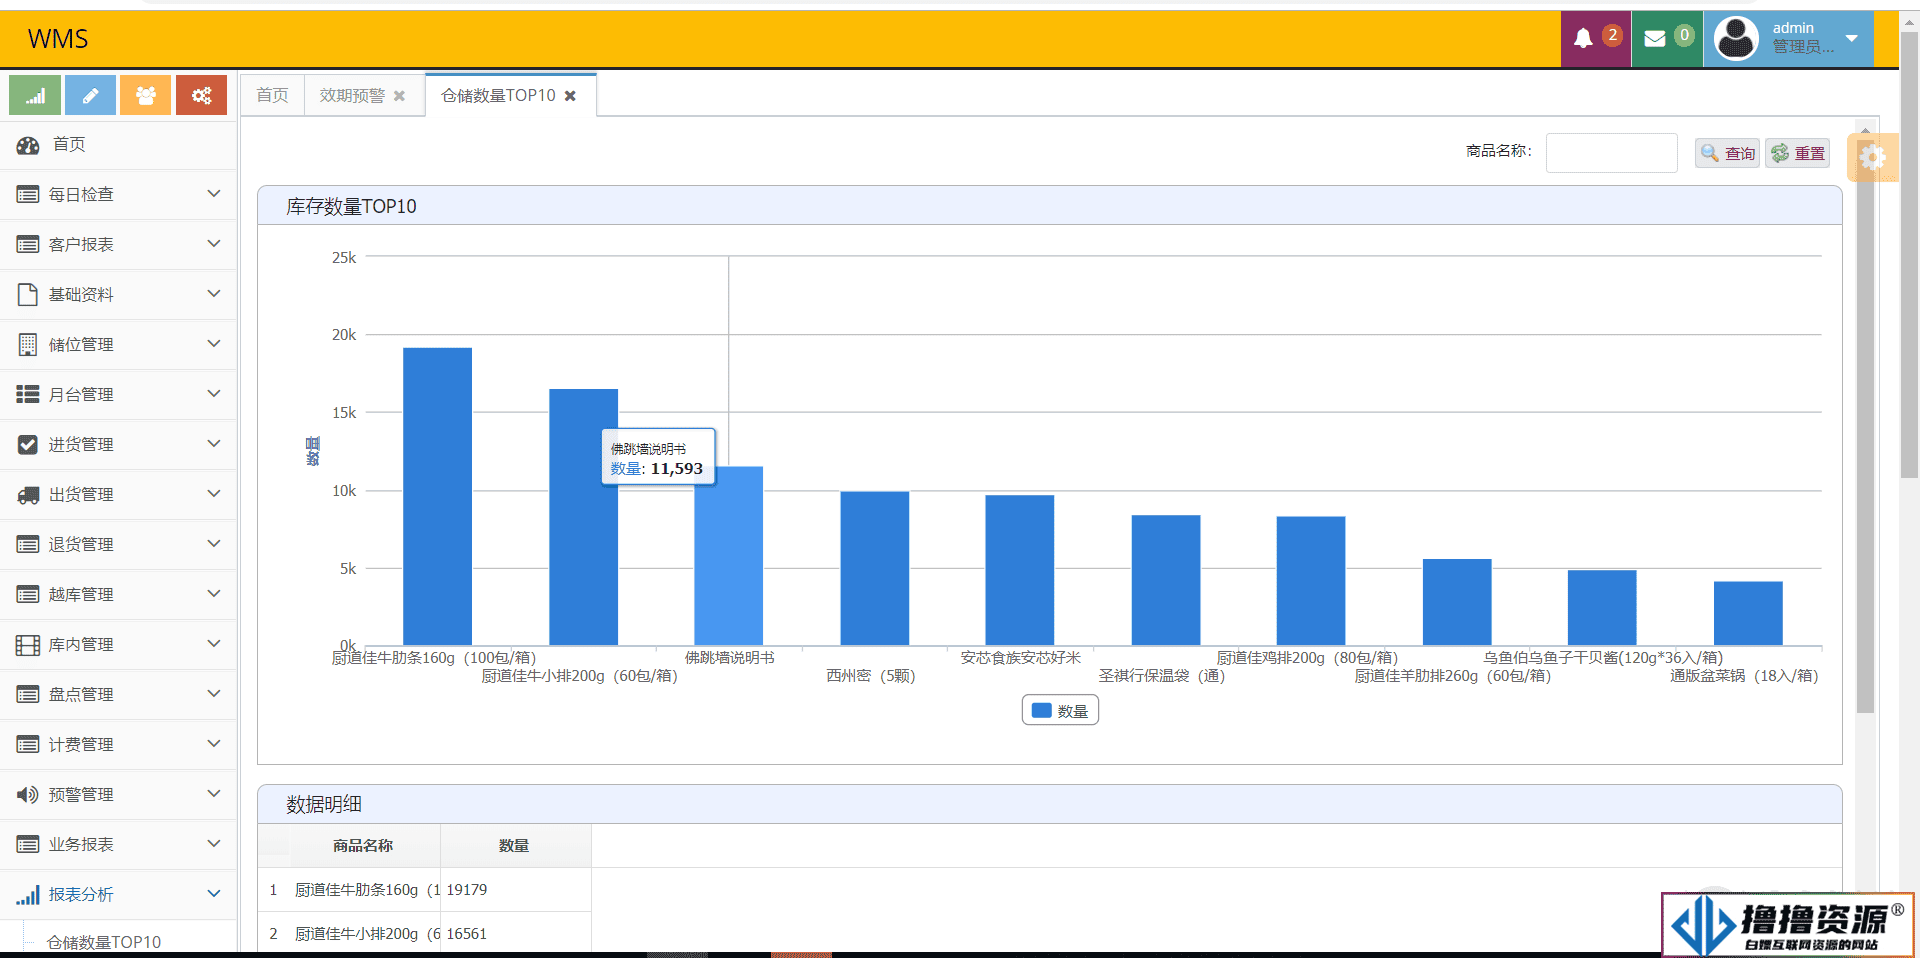Click the WMS logo title

click(58, 39)
